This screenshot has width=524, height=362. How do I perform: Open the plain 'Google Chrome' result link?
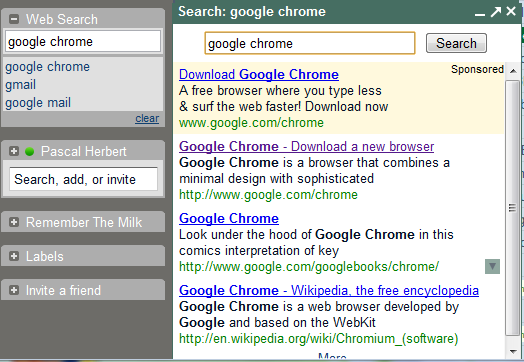pos(229,219)
